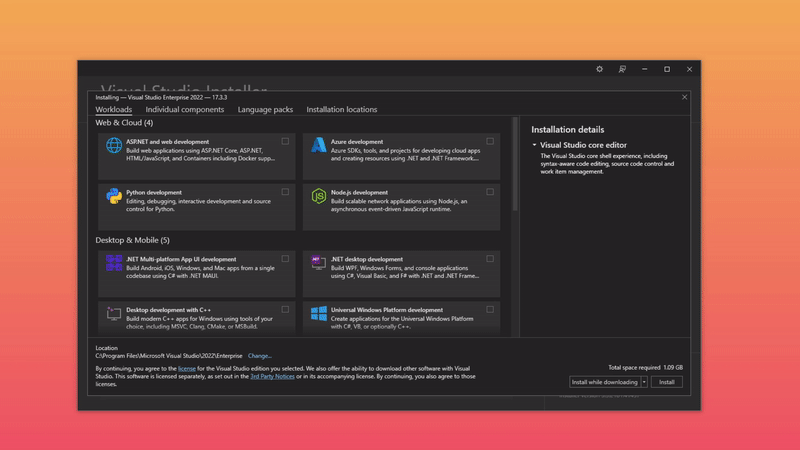Click the Install button

666,382
